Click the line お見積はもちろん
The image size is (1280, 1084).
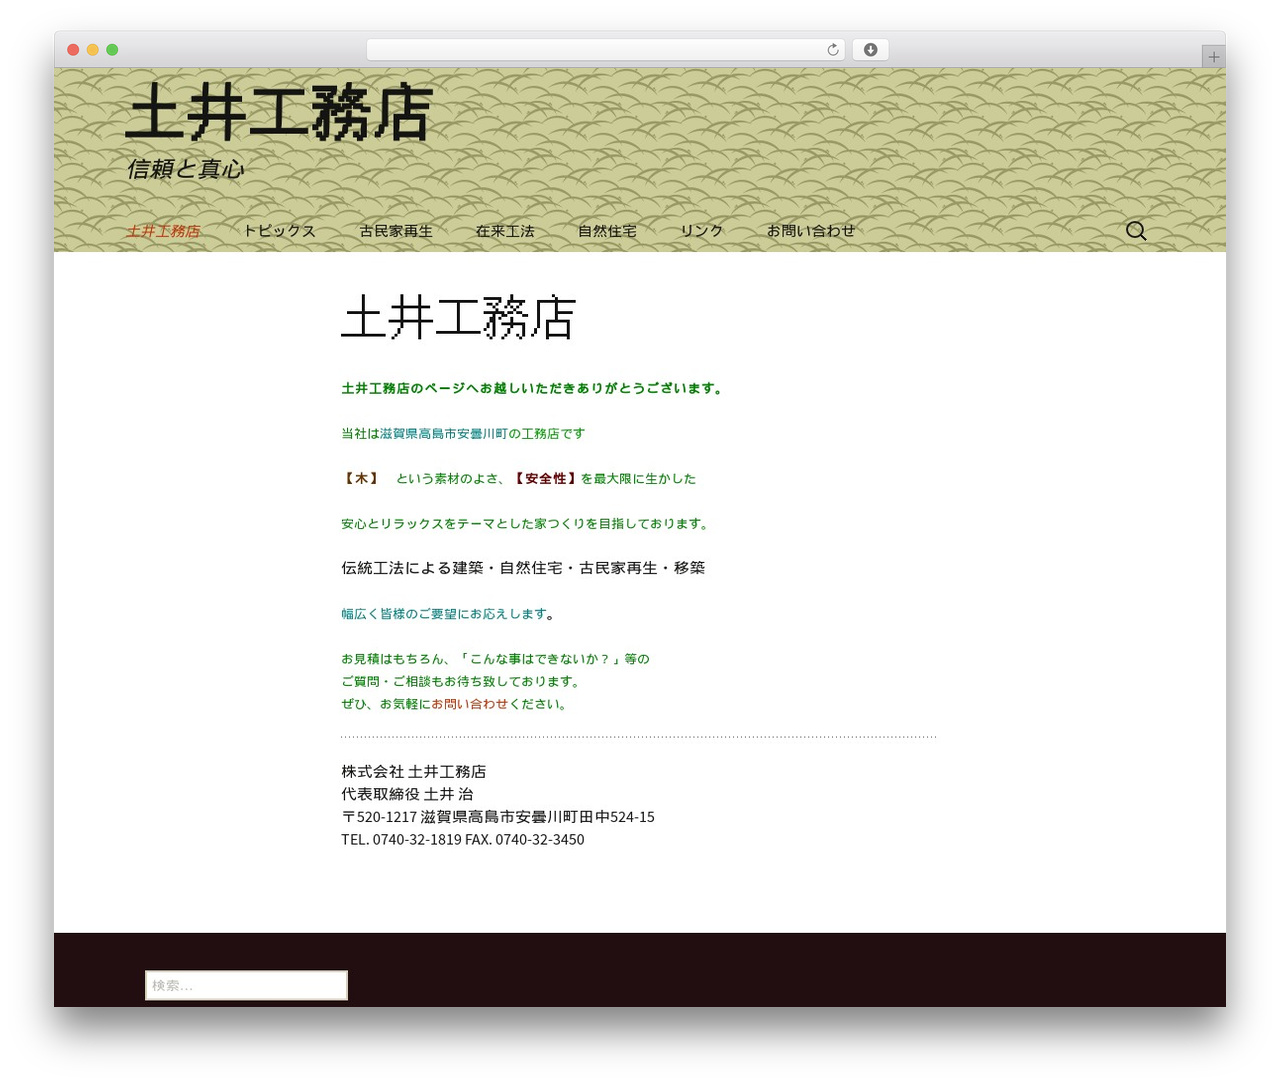495,659
